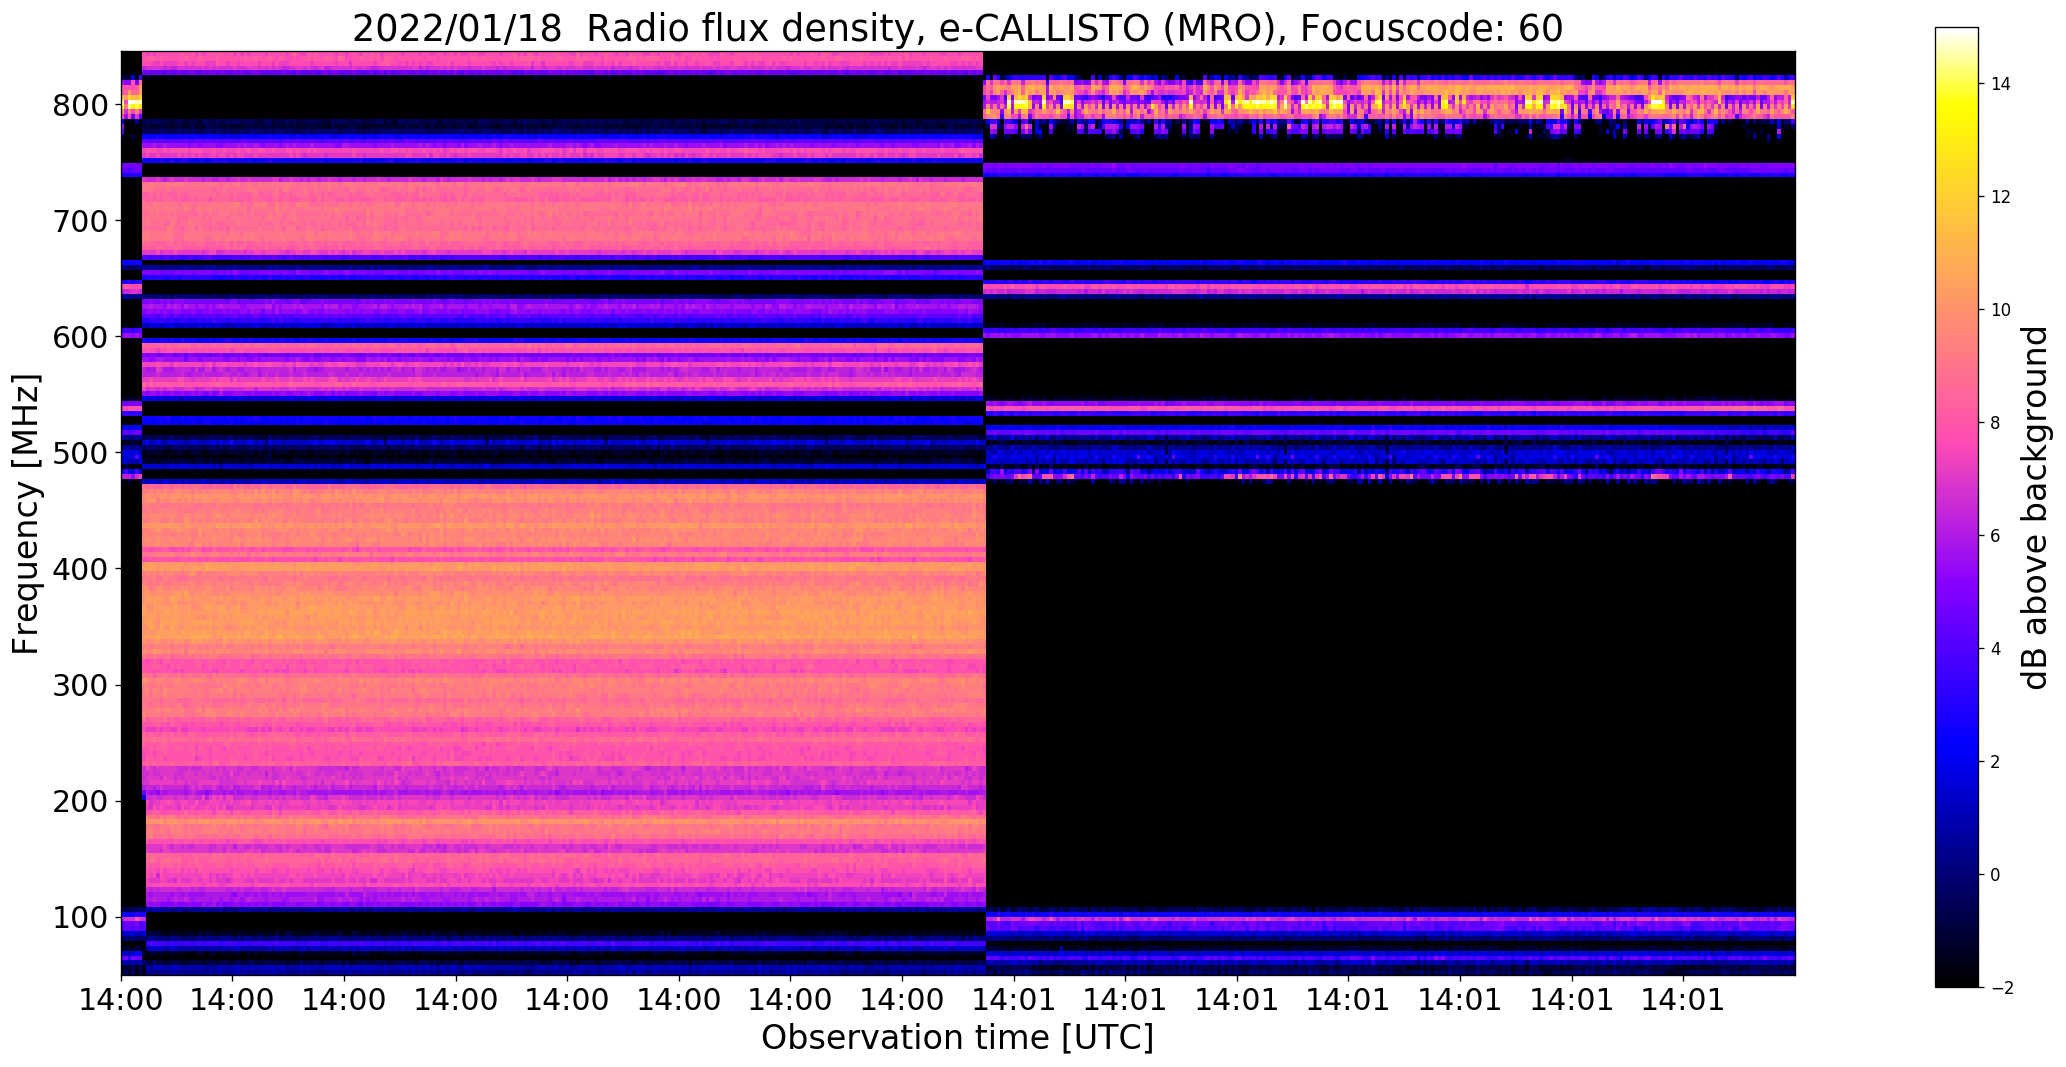Click the 300 tick on the frequency axis
The image size is (2066, 1067).
[80, 685]
